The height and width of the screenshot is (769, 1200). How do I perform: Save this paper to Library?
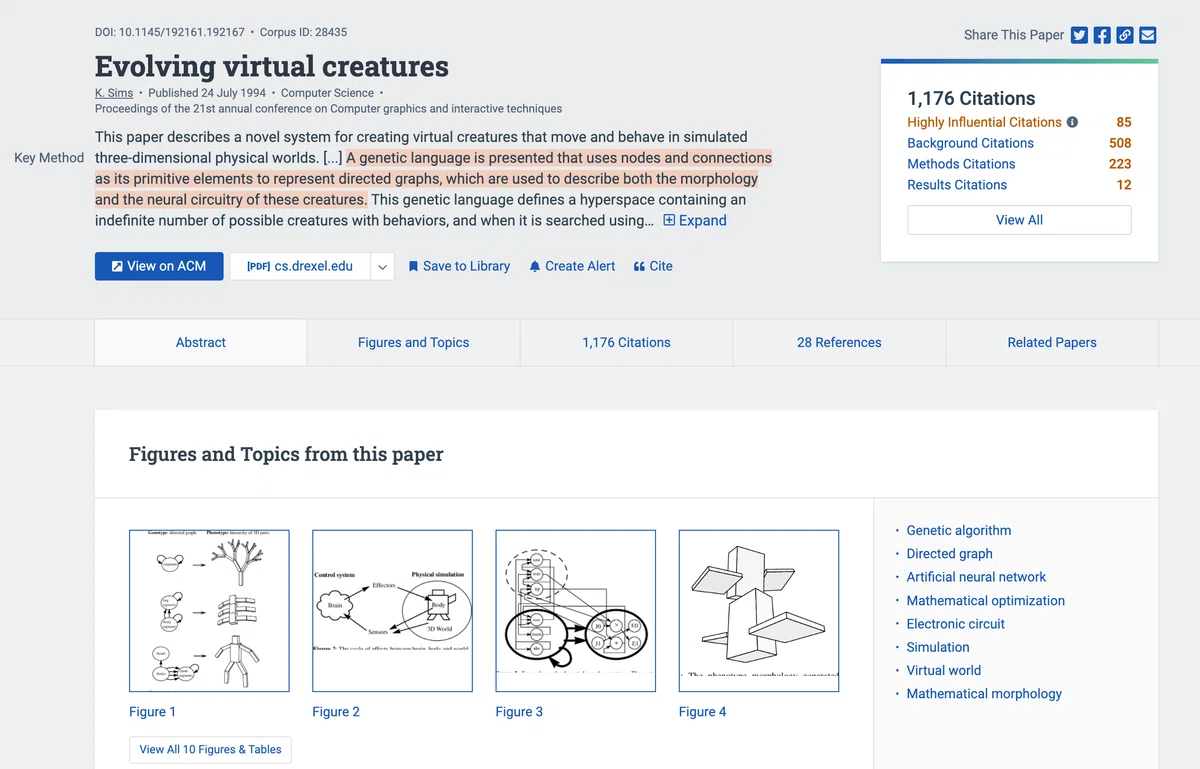point(459,266)
